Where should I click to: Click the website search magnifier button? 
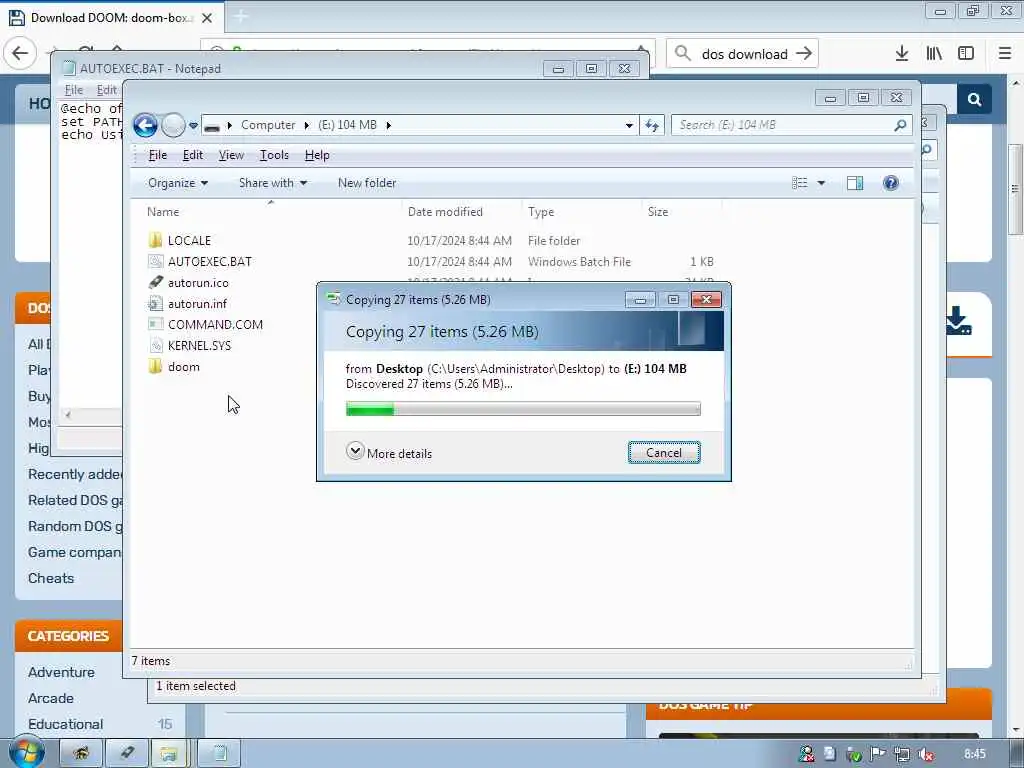click(x=974, y=100)
